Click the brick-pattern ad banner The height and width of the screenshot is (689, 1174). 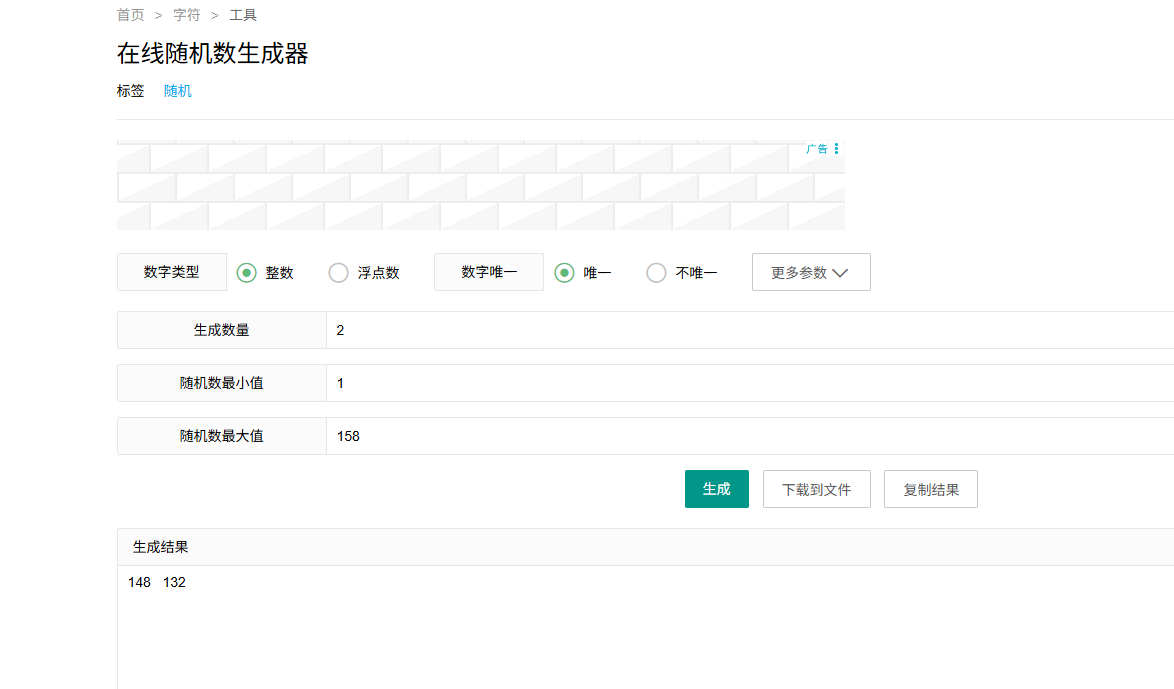[480, 187]
